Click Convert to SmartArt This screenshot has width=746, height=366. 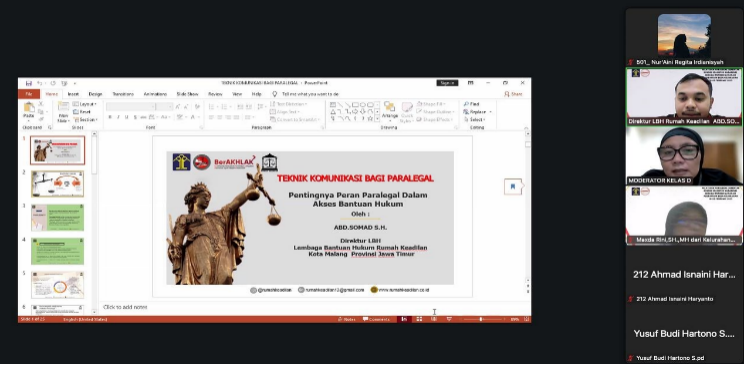[294, 119]
